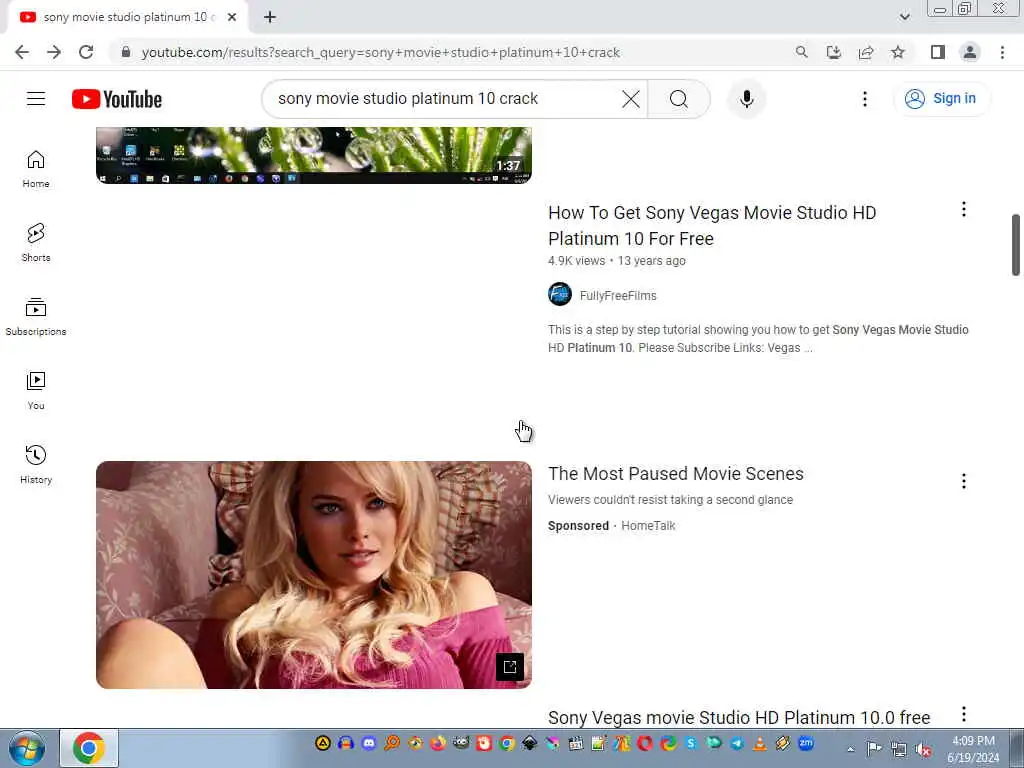Click the zoom magnifier icon in address bar

click(x=801, y=52)
